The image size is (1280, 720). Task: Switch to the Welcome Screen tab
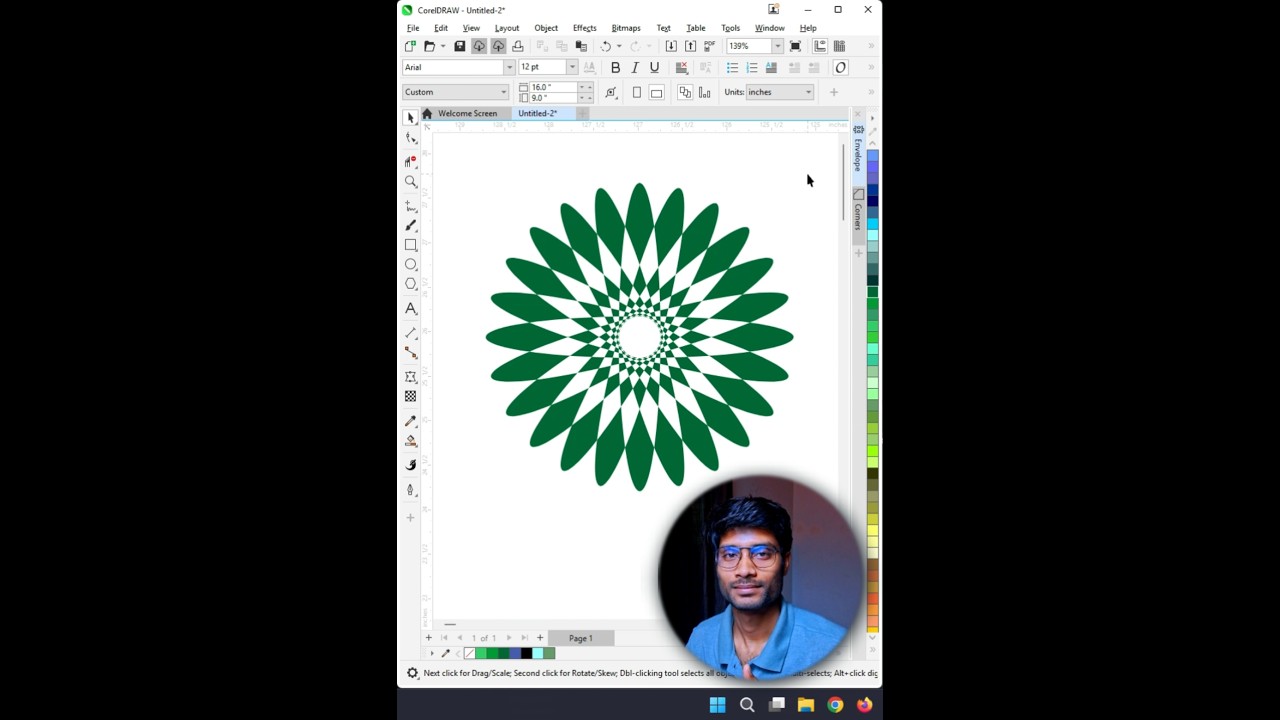(467, 114)
